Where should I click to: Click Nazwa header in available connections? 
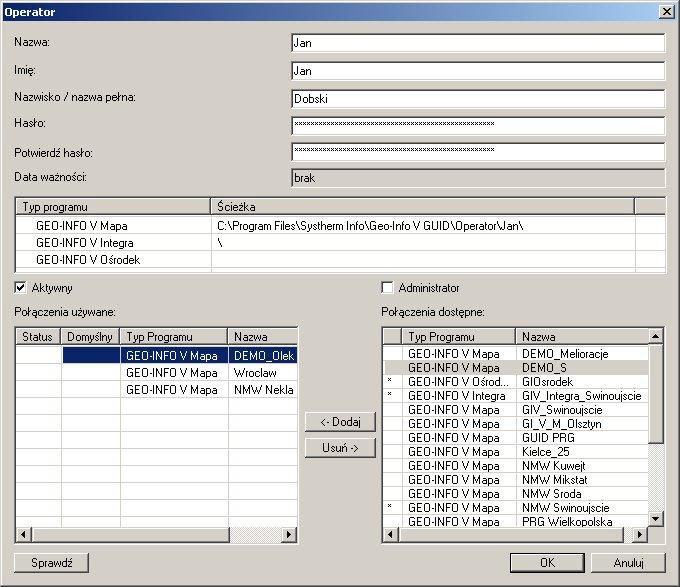point(582,336)
